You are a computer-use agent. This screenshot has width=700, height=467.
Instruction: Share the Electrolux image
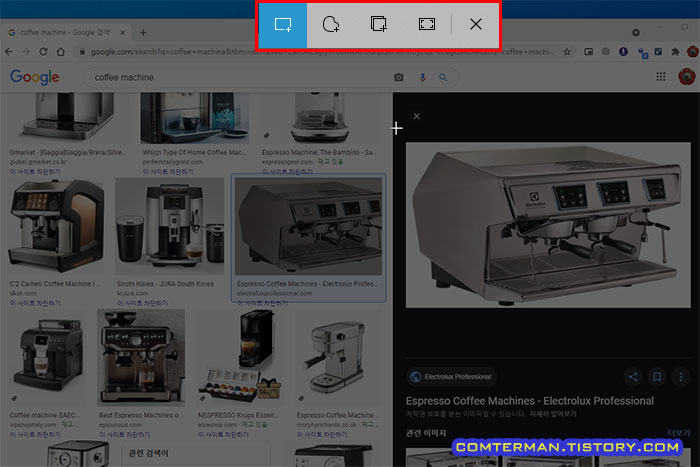pos(633,377)
